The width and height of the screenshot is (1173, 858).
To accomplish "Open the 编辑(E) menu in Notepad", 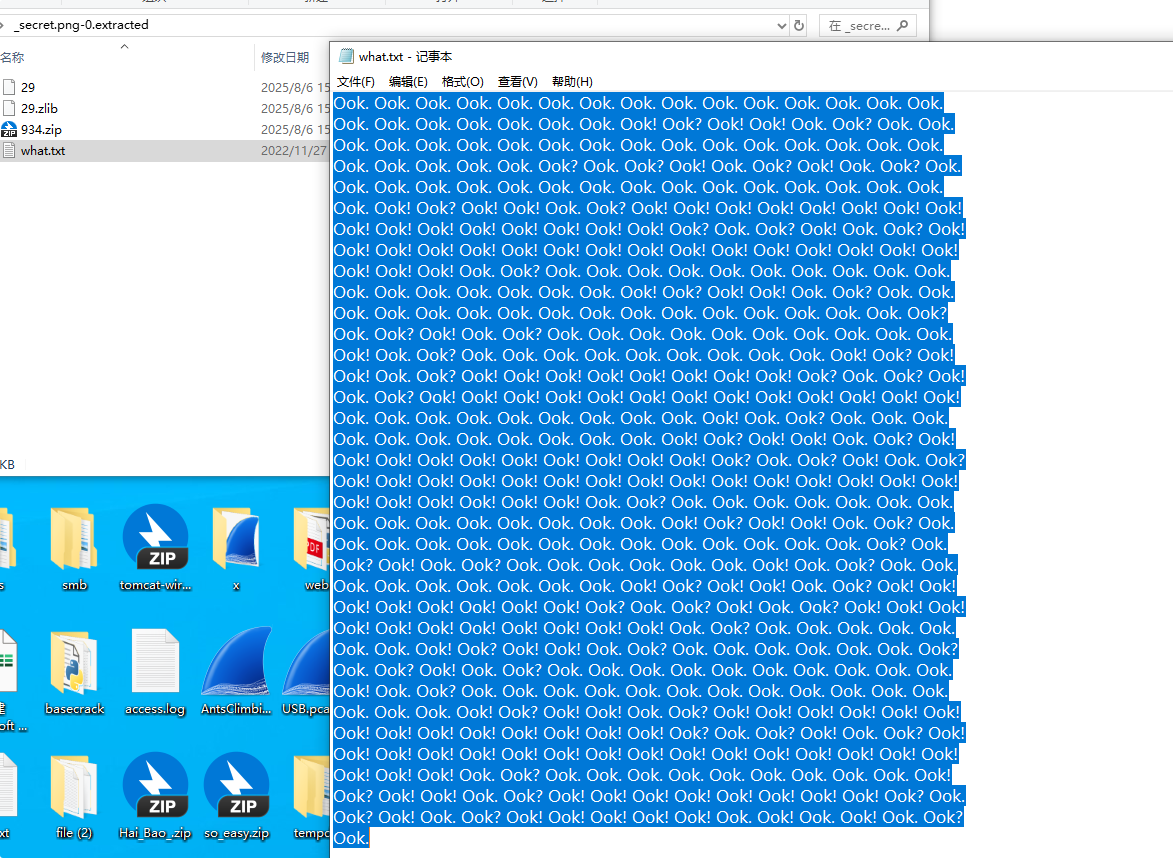I will point(408,82).
